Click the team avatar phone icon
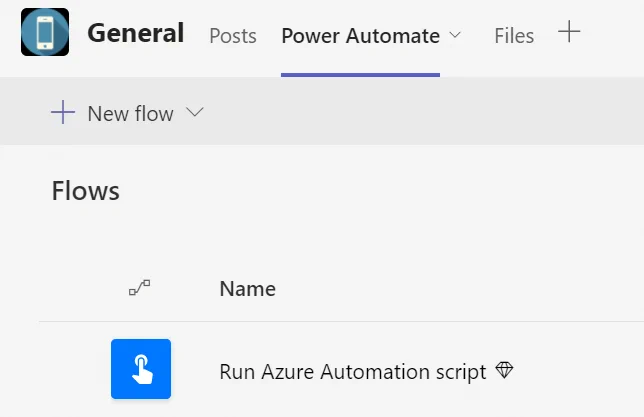 tap(45, 32)
